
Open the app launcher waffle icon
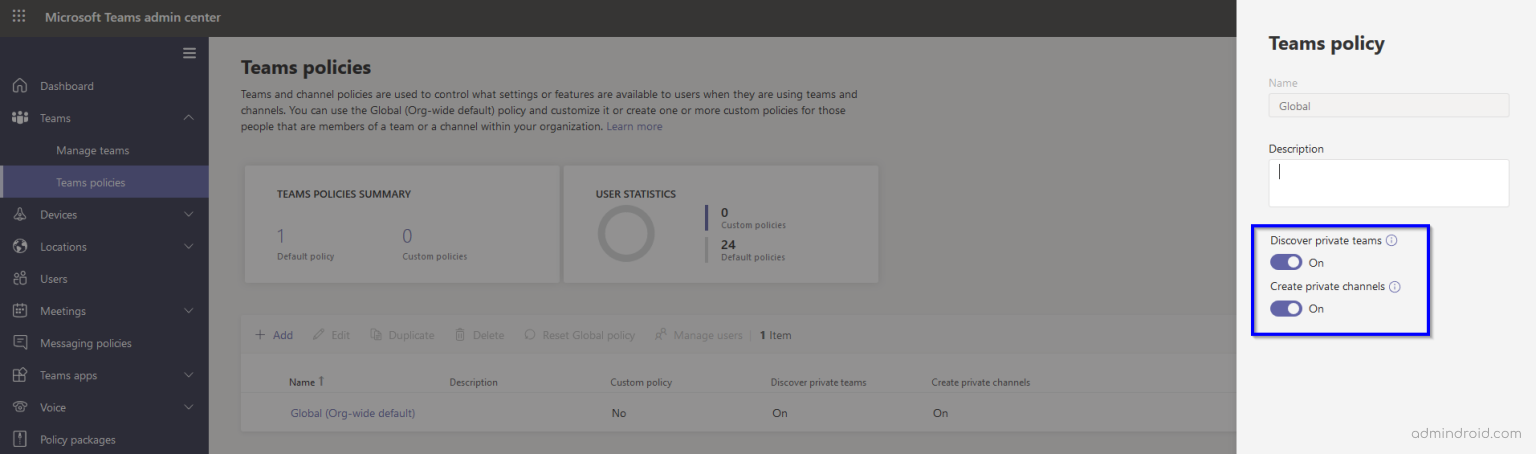point(19,17)
